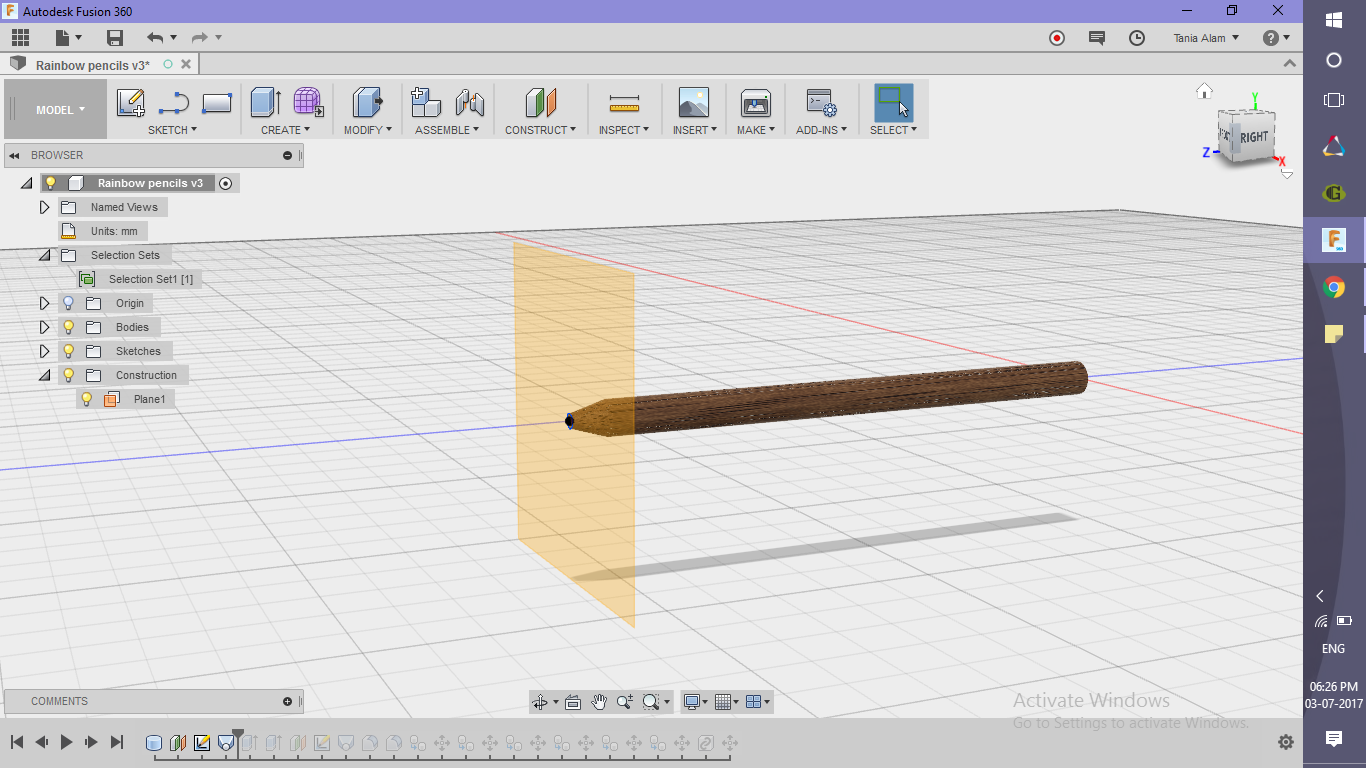Select the Spline sketch tool icon
Screen dimensions: 1366x768
(174, 103)
